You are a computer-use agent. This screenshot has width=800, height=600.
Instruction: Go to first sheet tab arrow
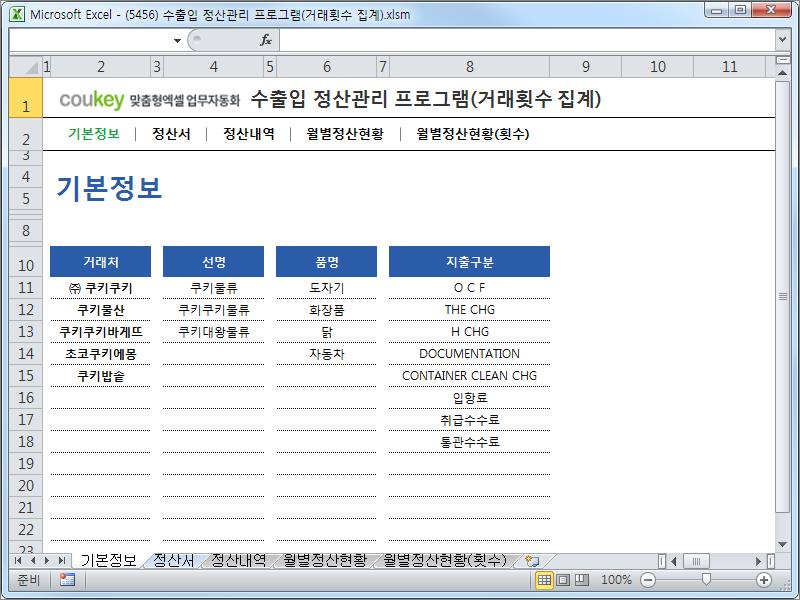point(18,561)
